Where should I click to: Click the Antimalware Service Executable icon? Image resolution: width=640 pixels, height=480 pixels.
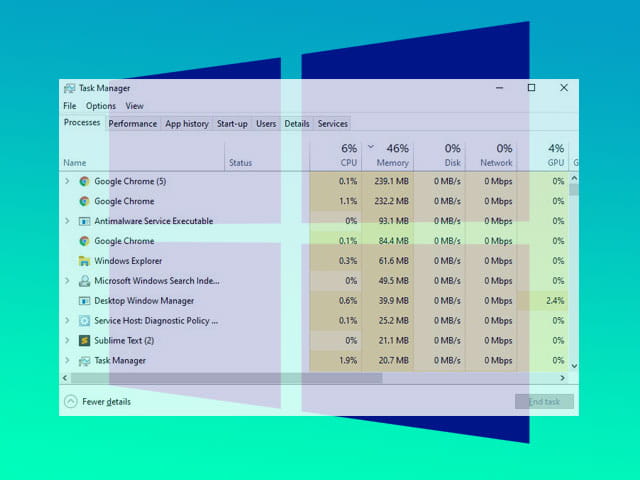[84, 221]
